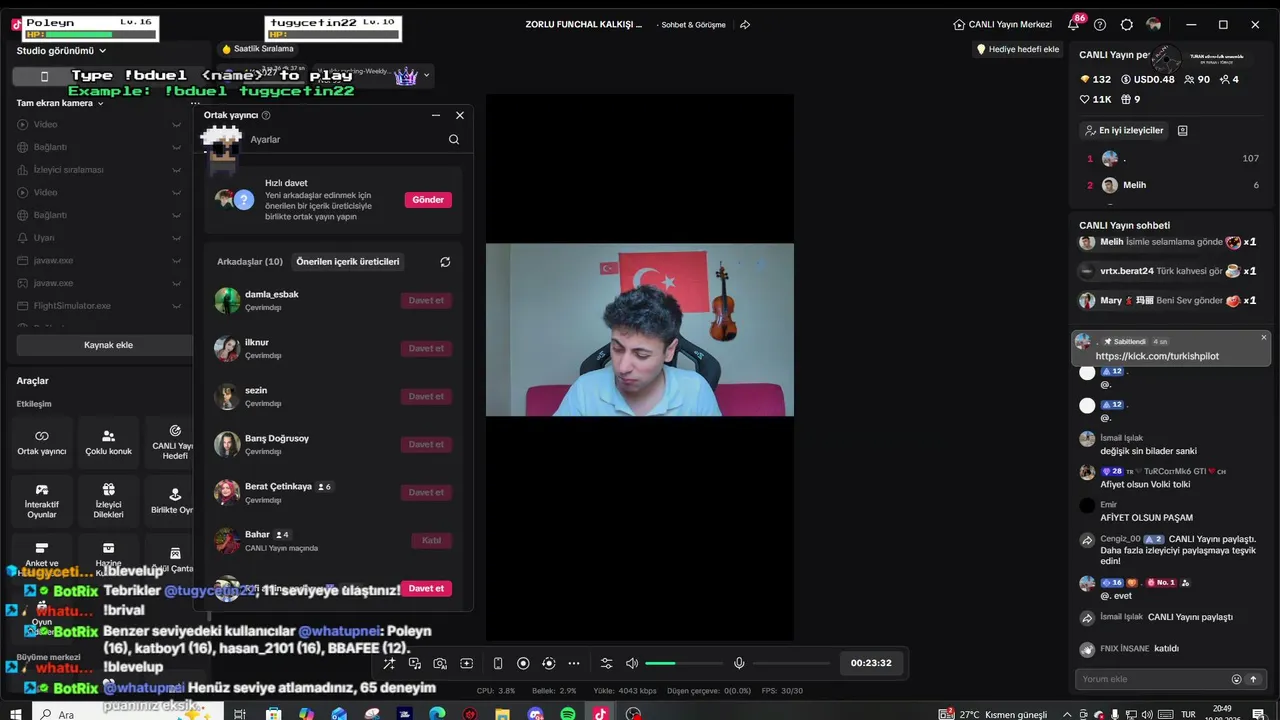Expand the Tam ekran kamera scene dropdown
This screenshot has width=1280, height=720.
click(x=60, y=103)
